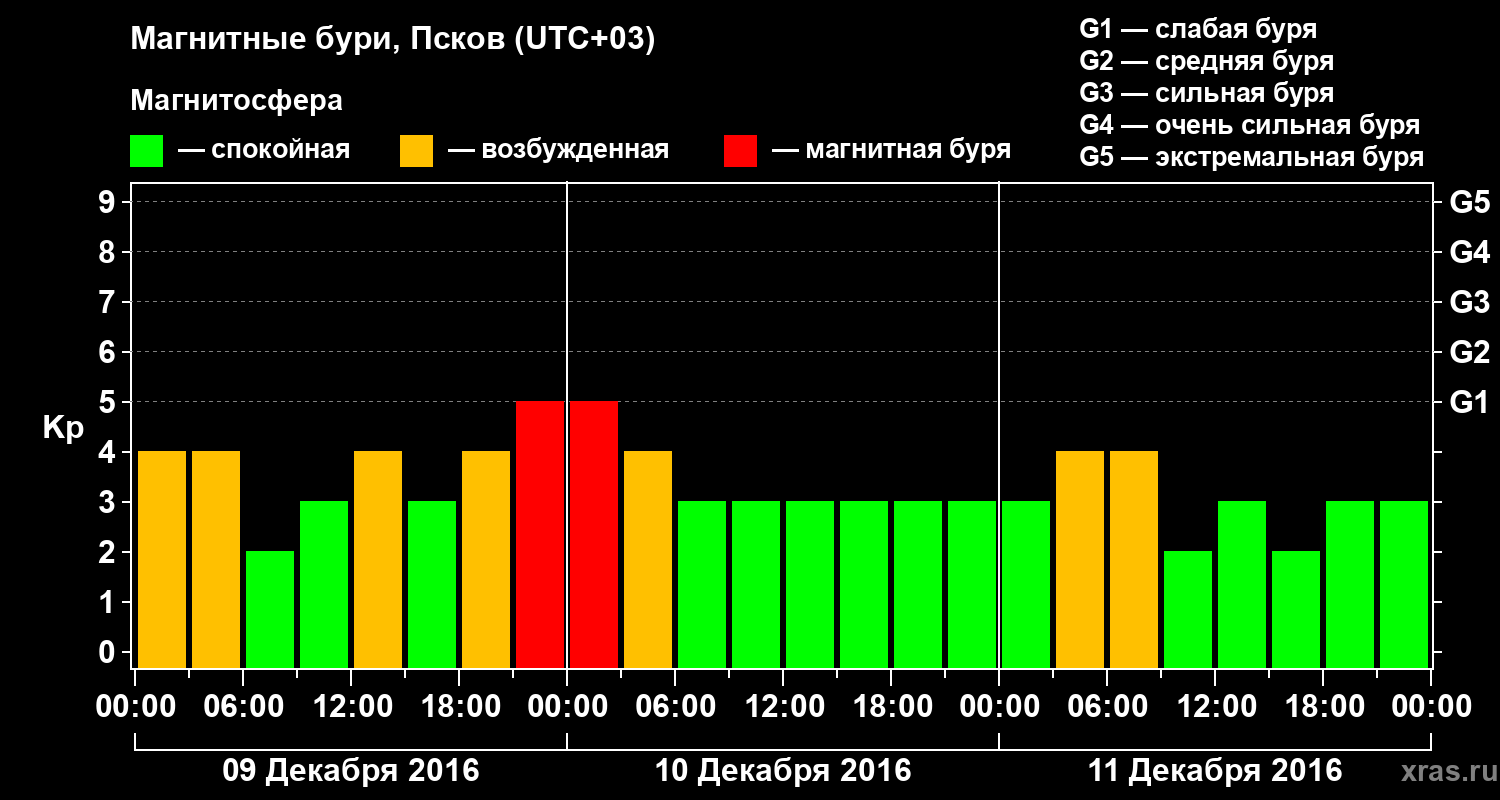This screenshot has width=1500, height=800.
Task: Click the 11 December Kp 2 bar ending at 18:00
Action: pyautogui.click(x=1296, y=610)
